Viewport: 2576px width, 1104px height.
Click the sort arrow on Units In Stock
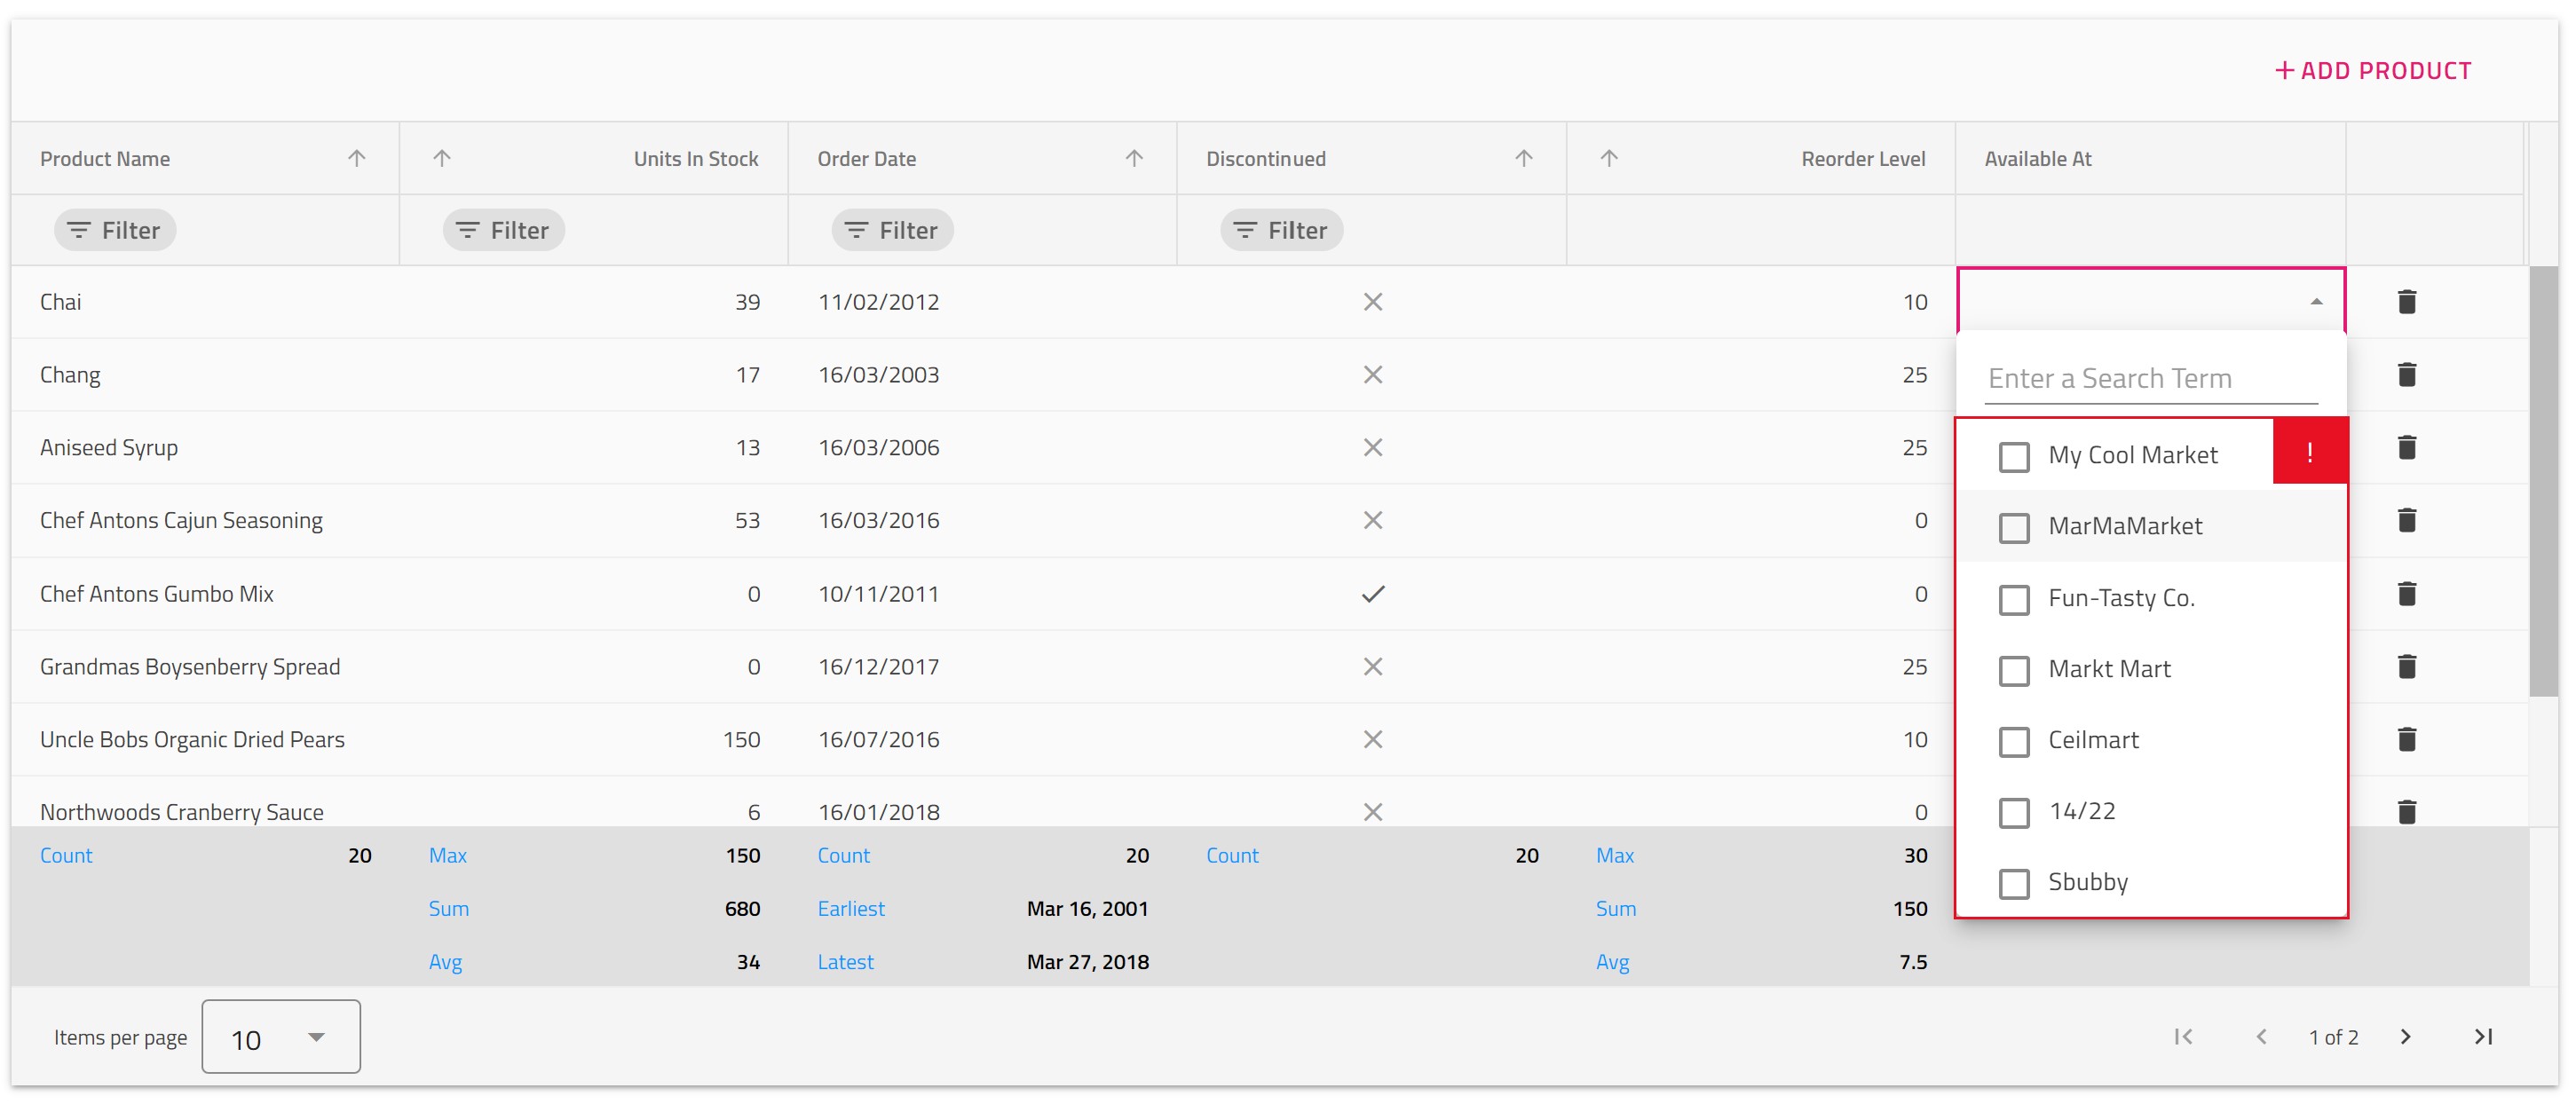click(x=440, y=158)
